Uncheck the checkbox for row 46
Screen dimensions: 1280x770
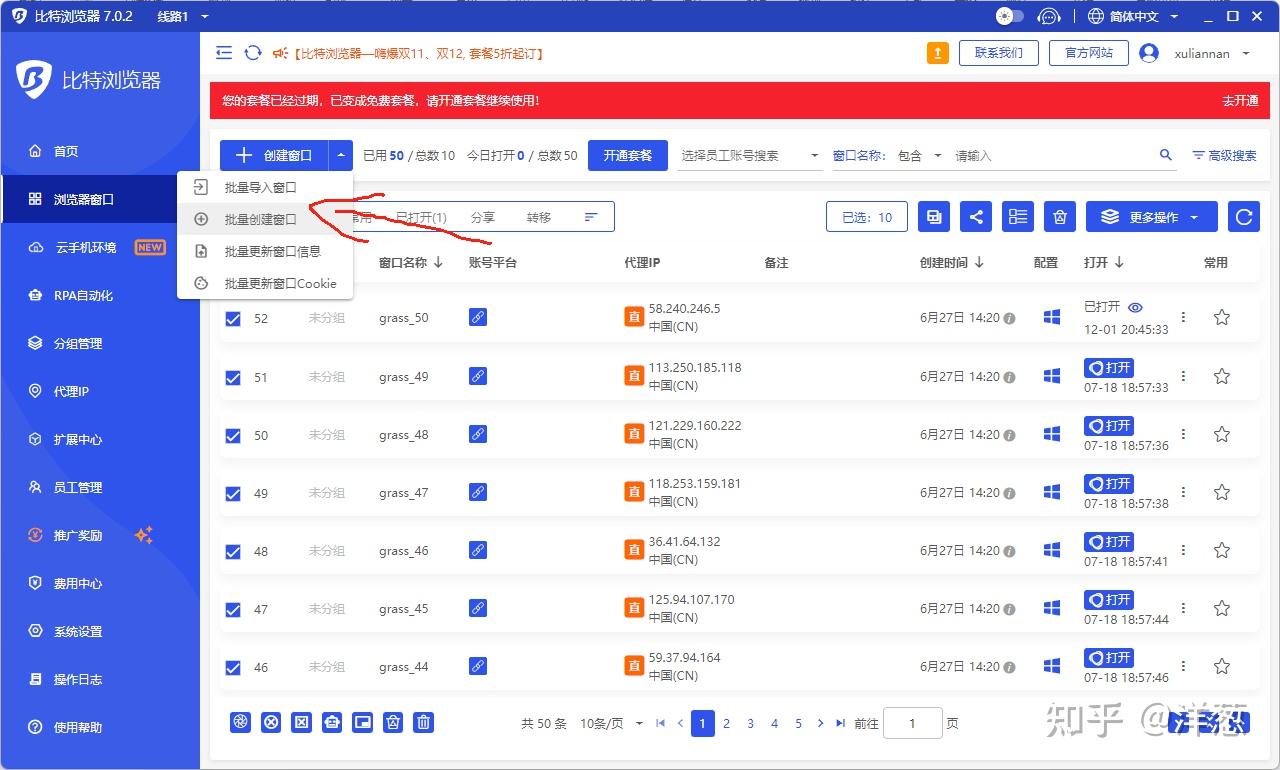[x=233, y=668]
